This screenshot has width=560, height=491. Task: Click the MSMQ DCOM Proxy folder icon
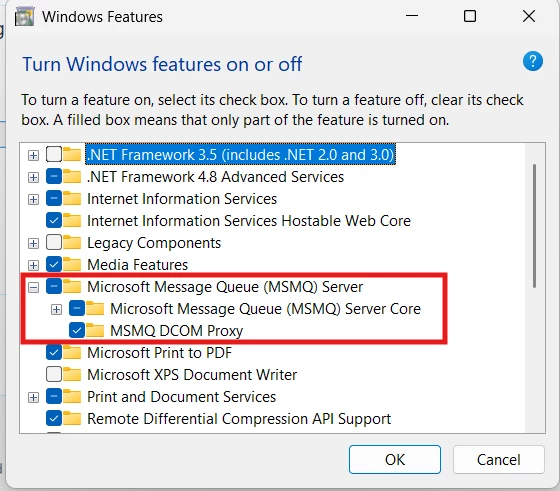click(x=95, y=330)
